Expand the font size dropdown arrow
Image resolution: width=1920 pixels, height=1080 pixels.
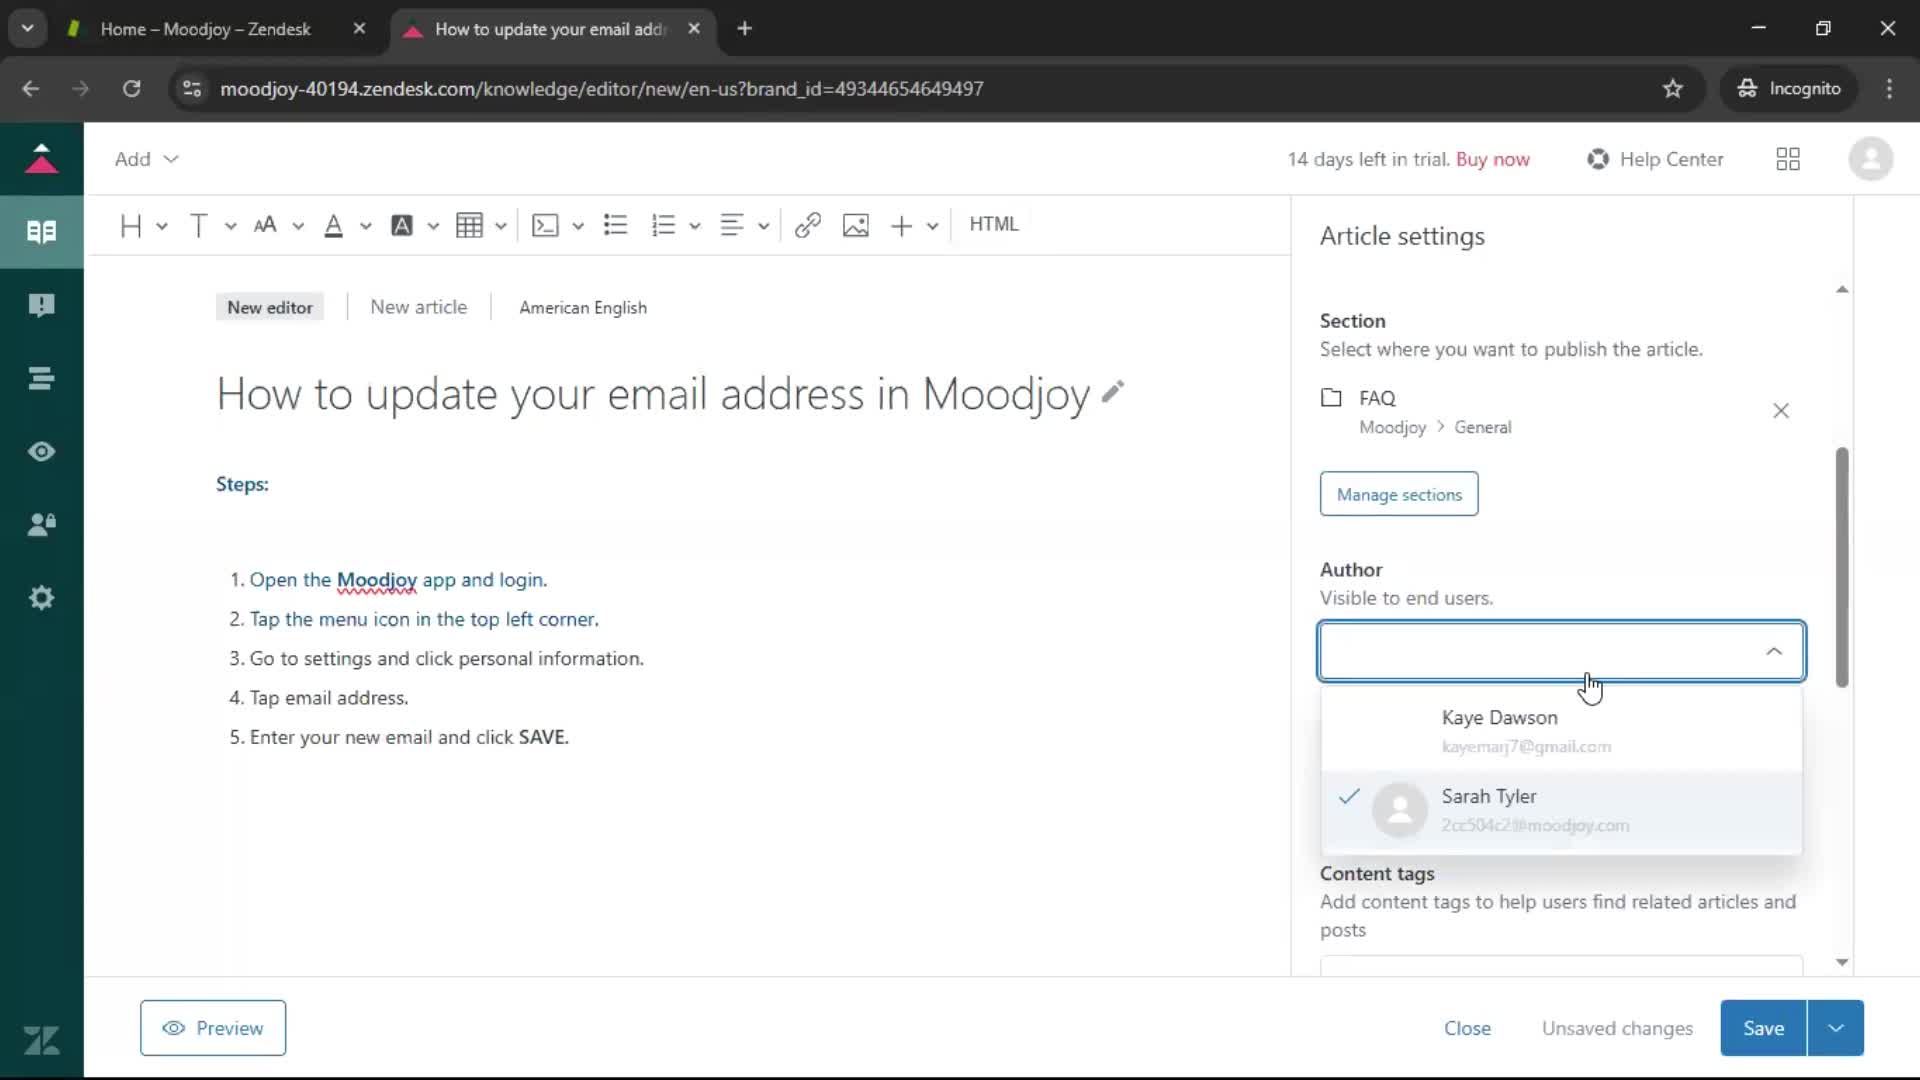[298, 227]
